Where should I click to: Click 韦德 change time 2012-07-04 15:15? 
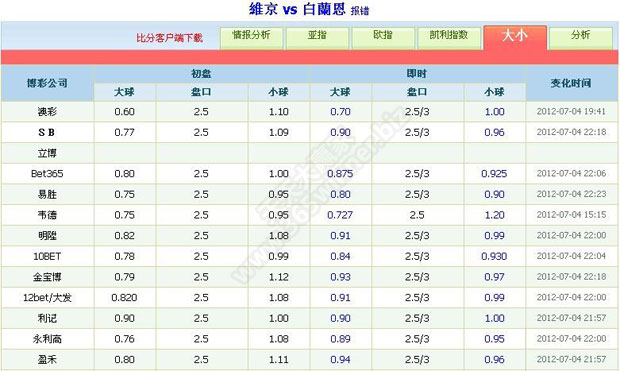click(x=571, y=215)
